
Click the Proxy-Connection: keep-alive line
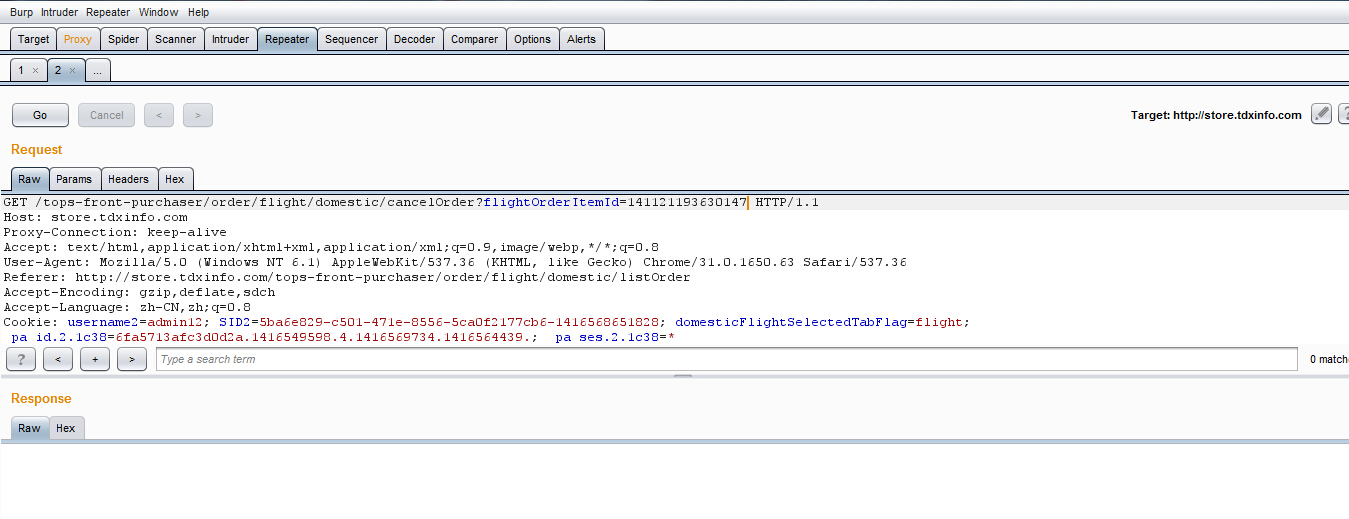point(115,232)
